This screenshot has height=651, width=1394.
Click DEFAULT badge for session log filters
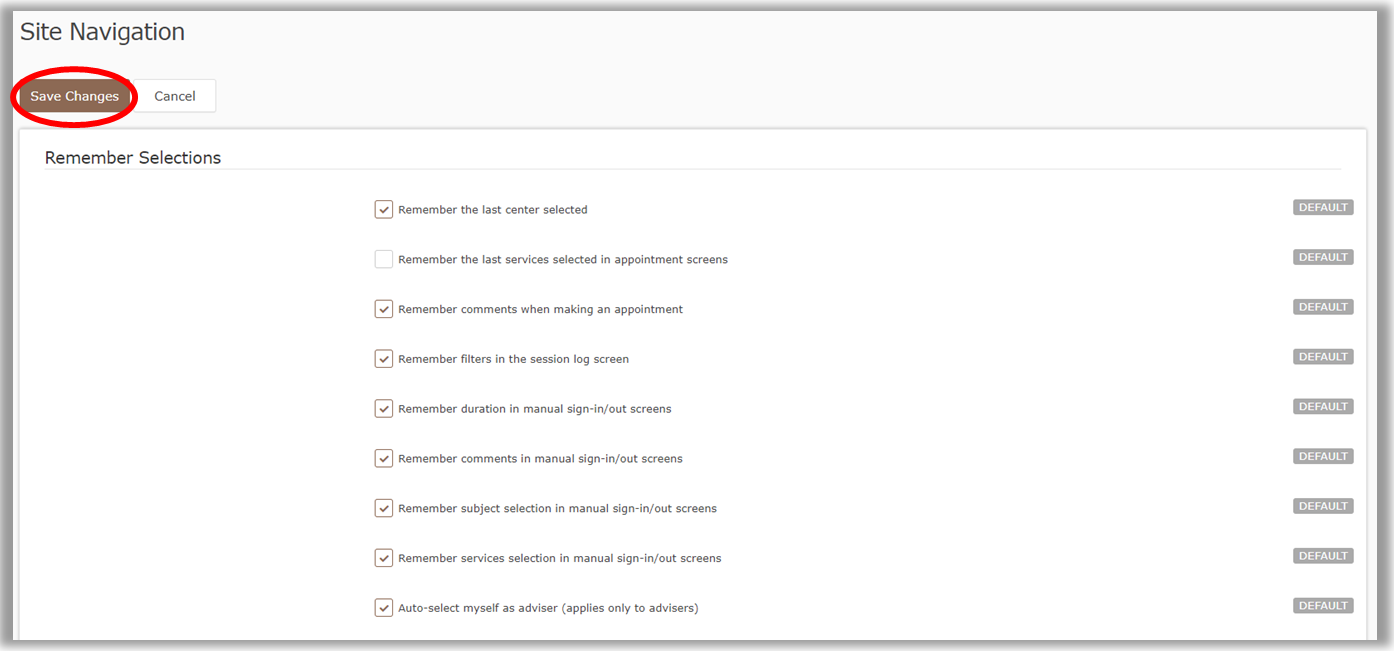1323,357
